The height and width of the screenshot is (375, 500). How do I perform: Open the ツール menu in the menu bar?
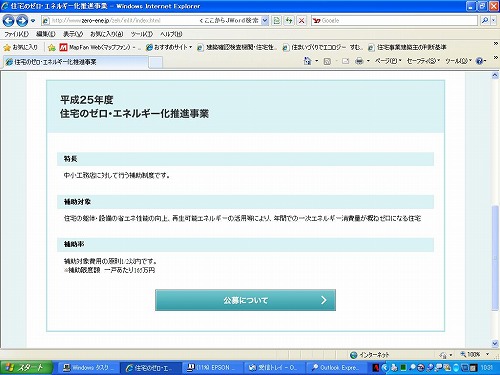tap(142, 34)
